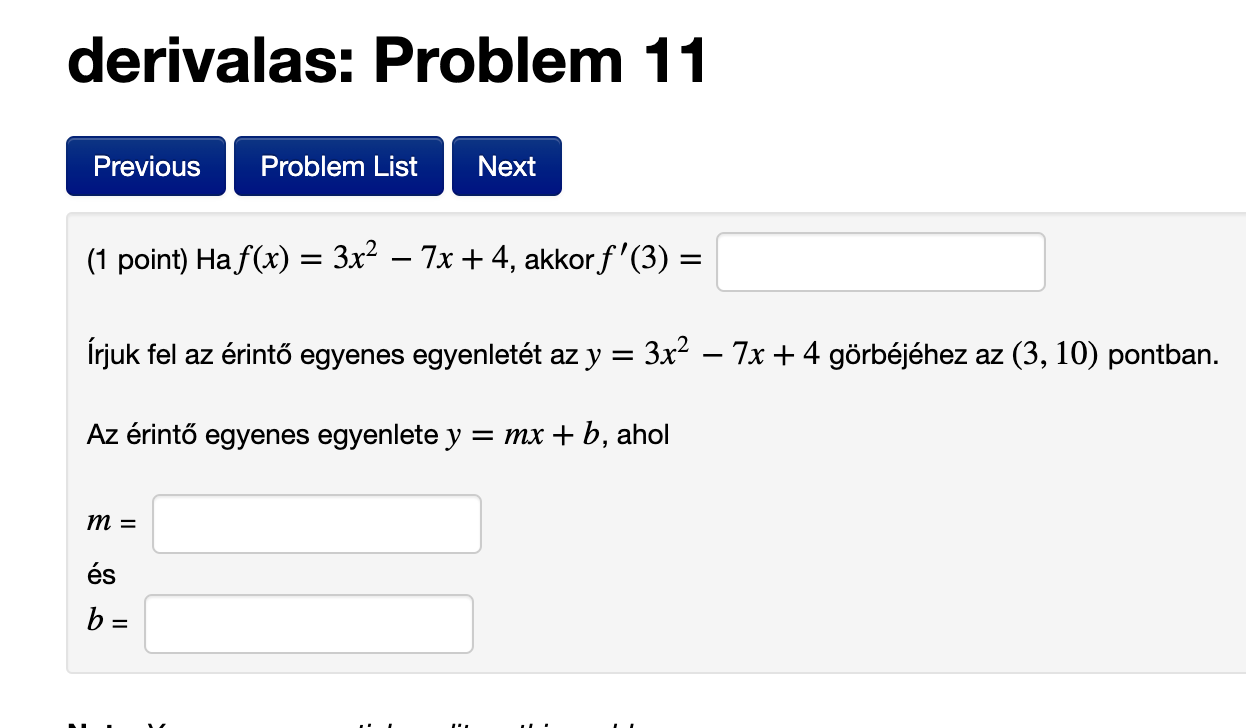Click the word "ahol"
This screenshot has width=1246, height=728.
coord(643,436)
